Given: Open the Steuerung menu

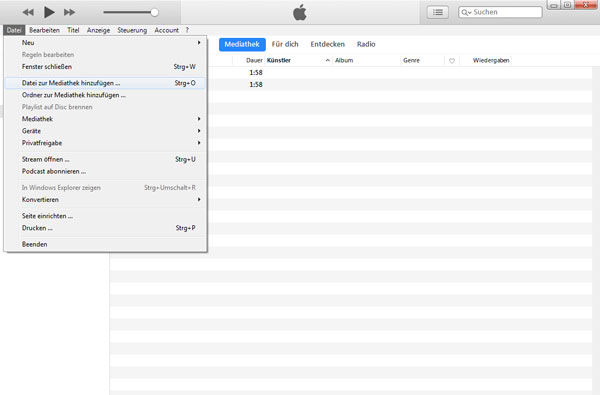Looking at the screenshot, I should pos(132,30).
